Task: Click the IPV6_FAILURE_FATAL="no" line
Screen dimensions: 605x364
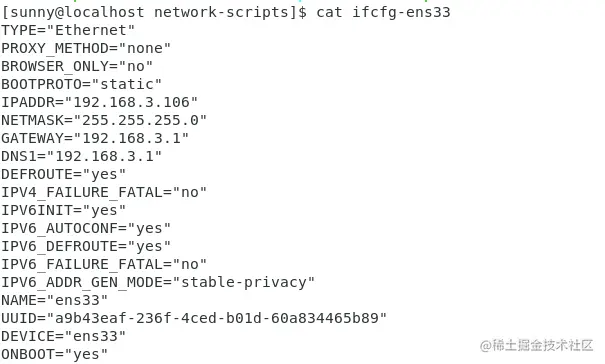Action: click(104, 264)
